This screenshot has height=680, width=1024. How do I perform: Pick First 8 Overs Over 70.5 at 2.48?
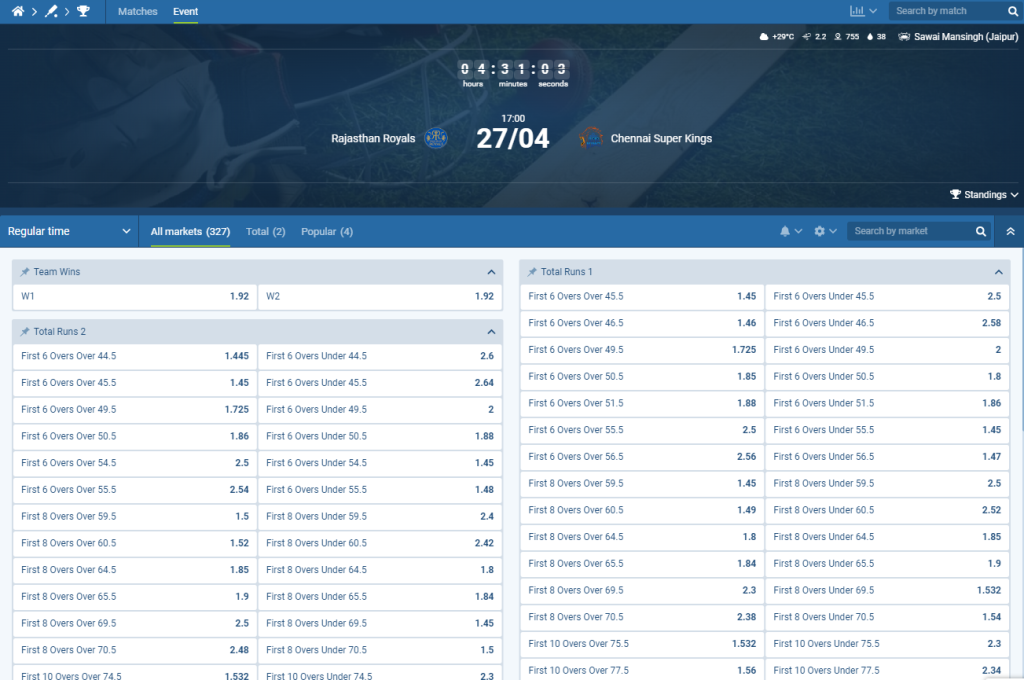135,651
